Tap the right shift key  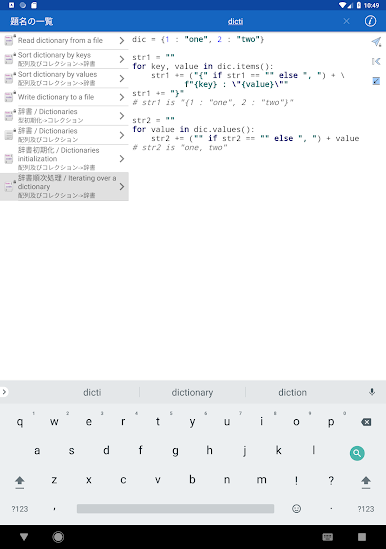click(366, 481)
